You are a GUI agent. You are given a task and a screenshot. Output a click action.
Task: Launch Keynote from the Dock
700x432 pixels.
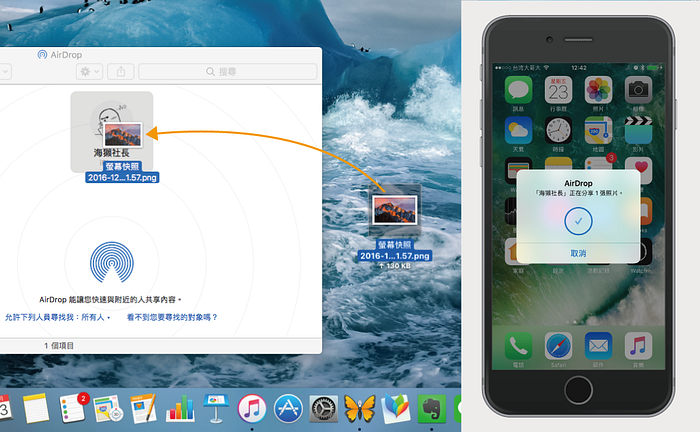(x=216, y=408)
